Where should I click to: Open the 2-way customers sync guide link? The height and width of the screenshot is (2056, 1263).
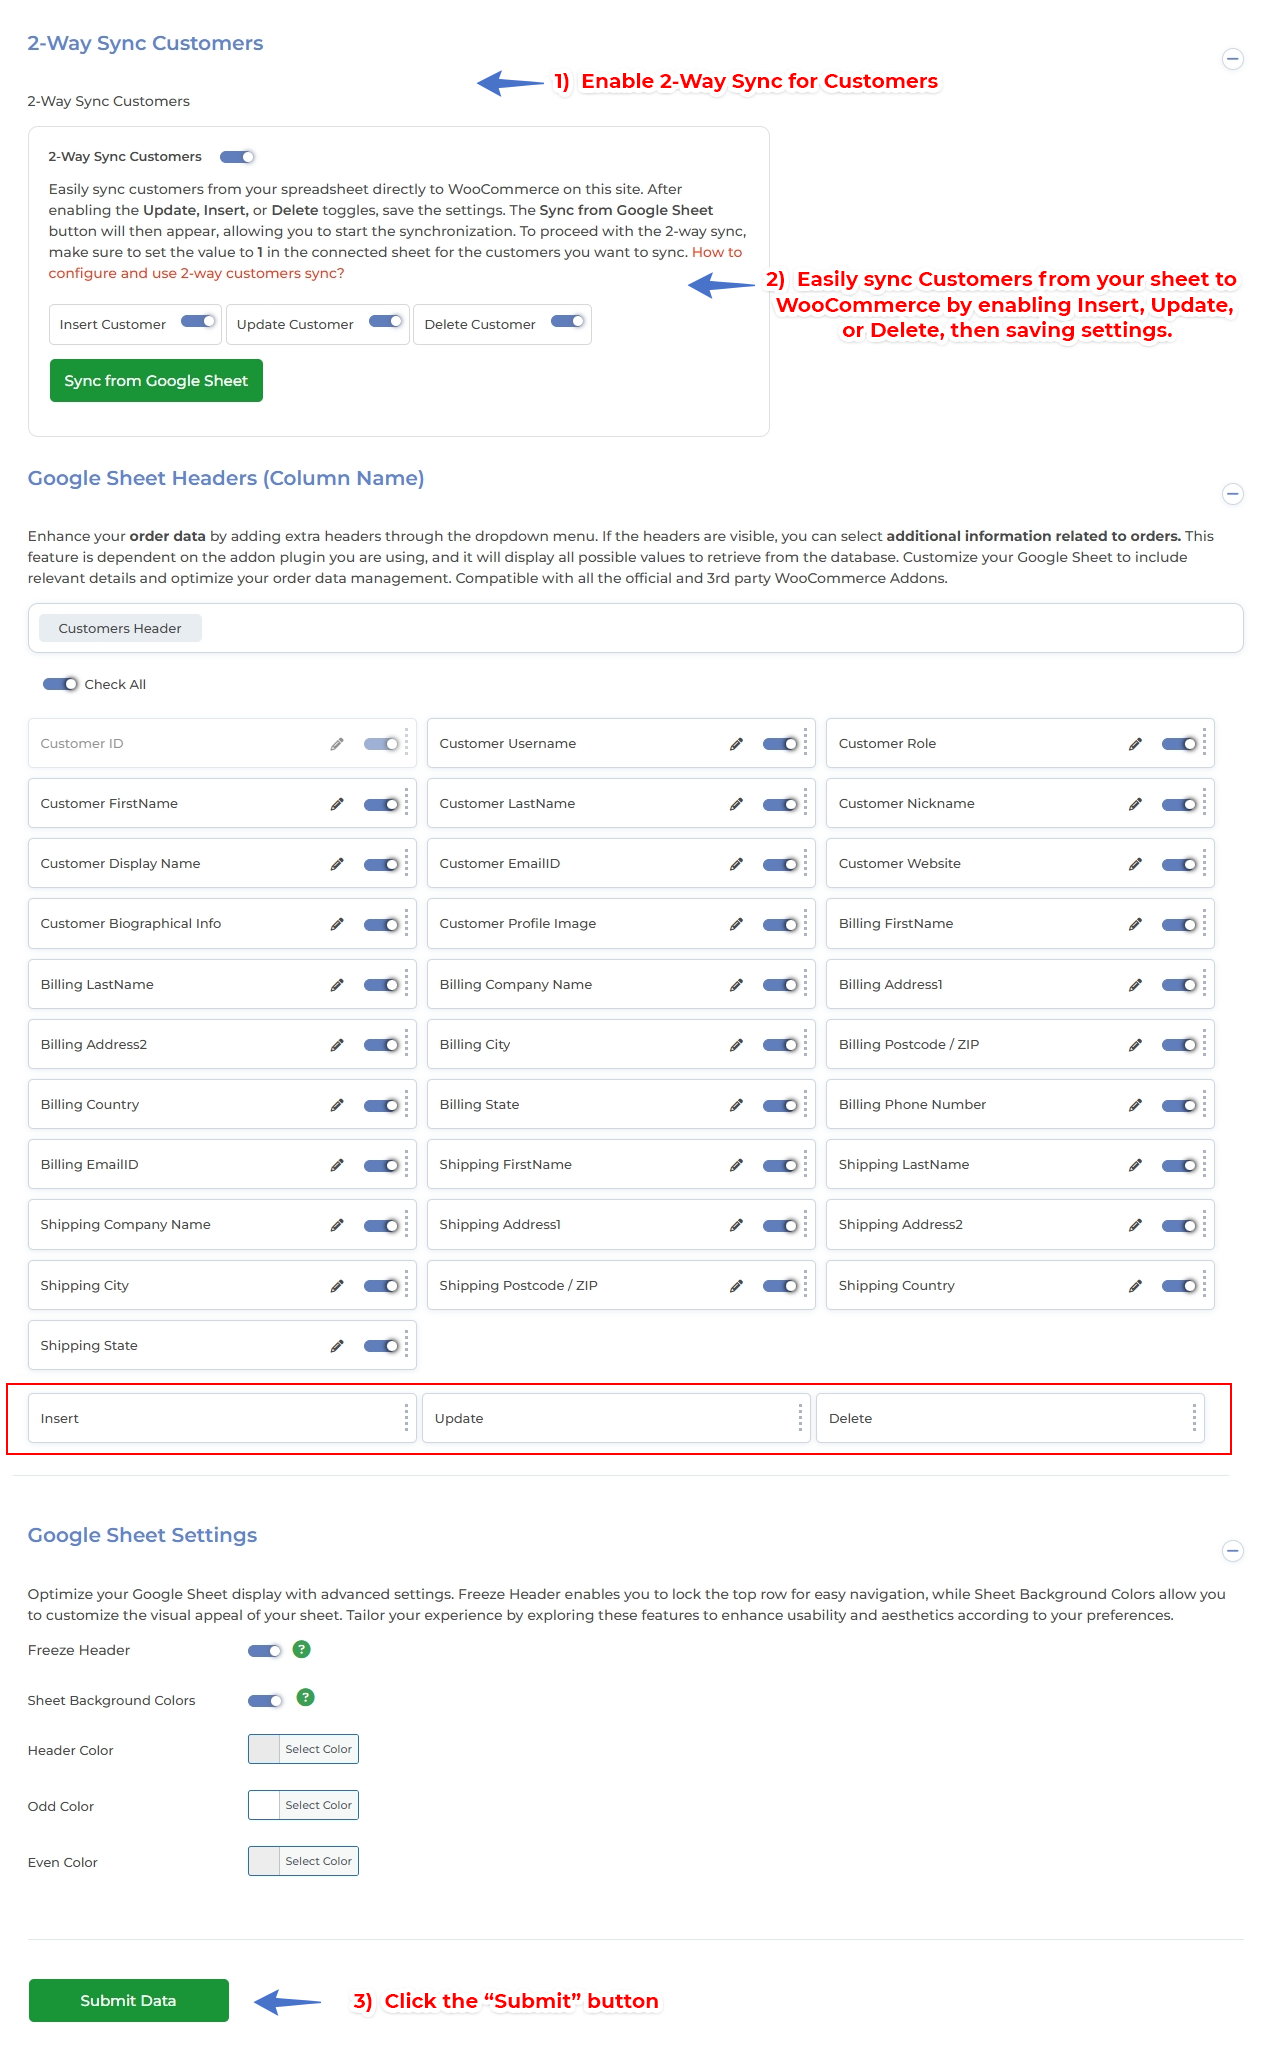click(196, 273)
